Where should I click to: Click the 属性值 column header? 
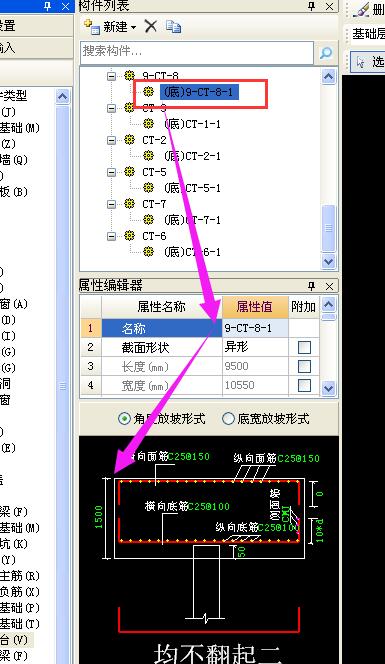click(x=255, y=307)
